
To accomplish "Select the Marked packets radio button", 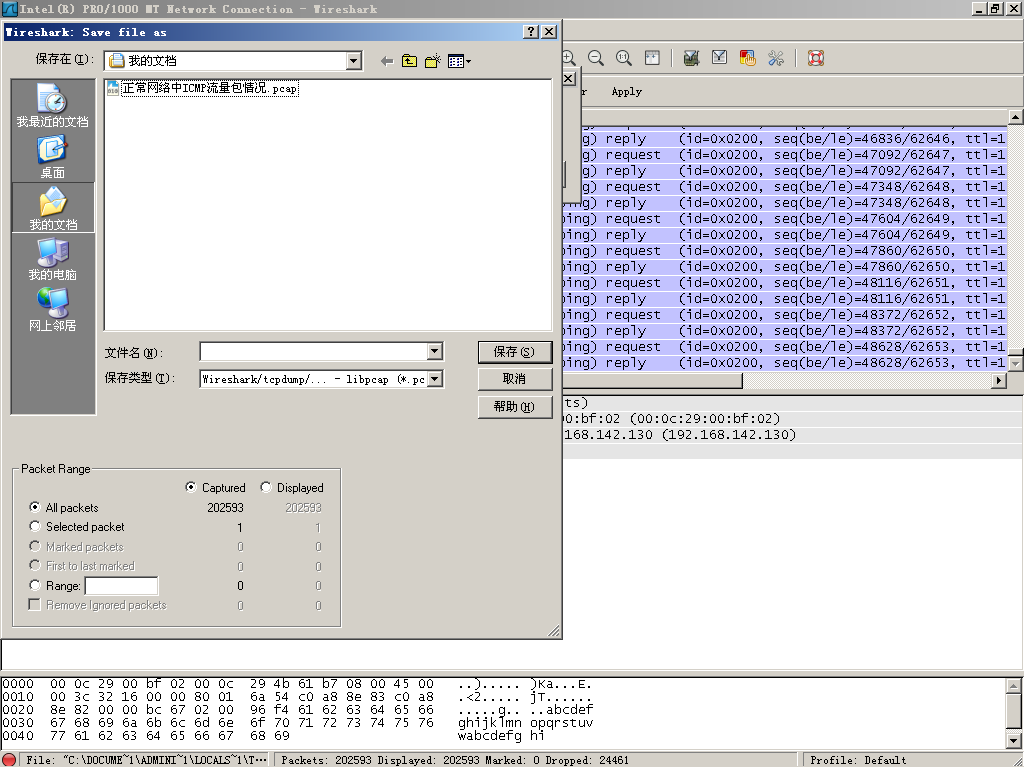I will (x=35, y=546).
